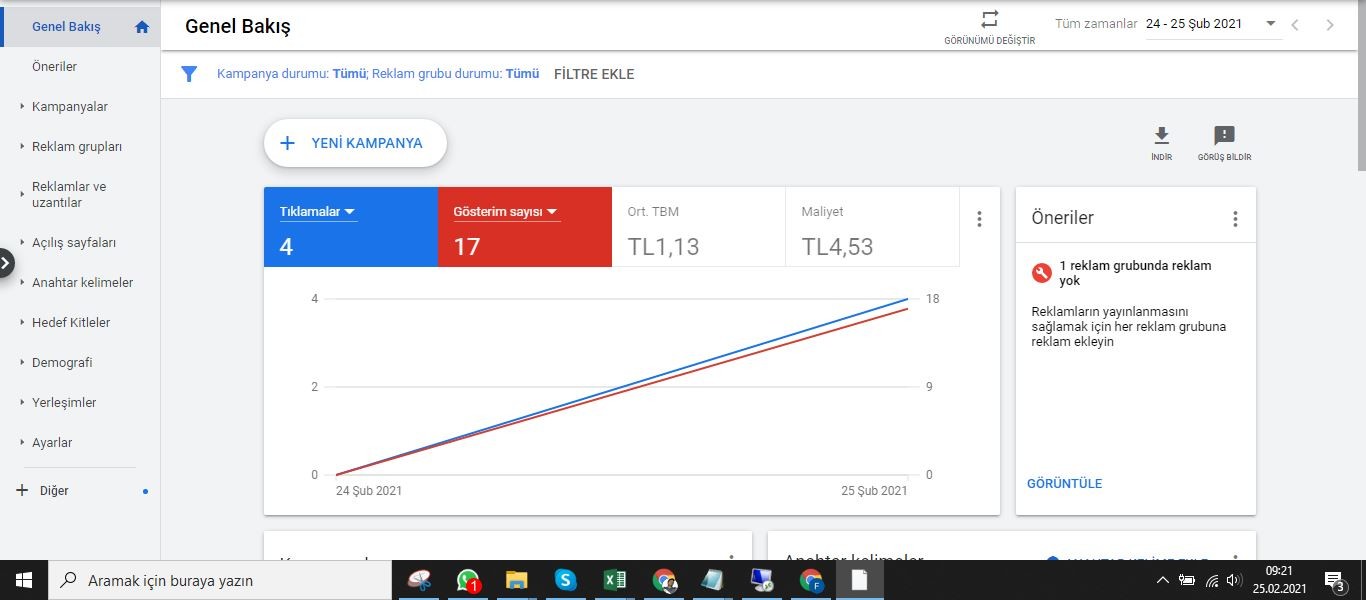Open File Explorer from taskbar
The image size is (1366, 600).
[x=516, y=580]
